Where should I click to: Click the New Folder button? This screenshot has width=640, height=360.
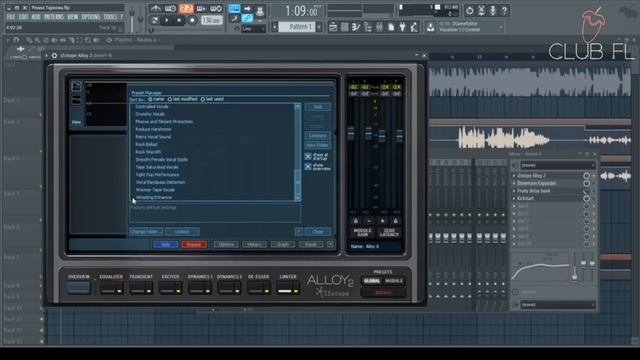(x=318, y=145)
